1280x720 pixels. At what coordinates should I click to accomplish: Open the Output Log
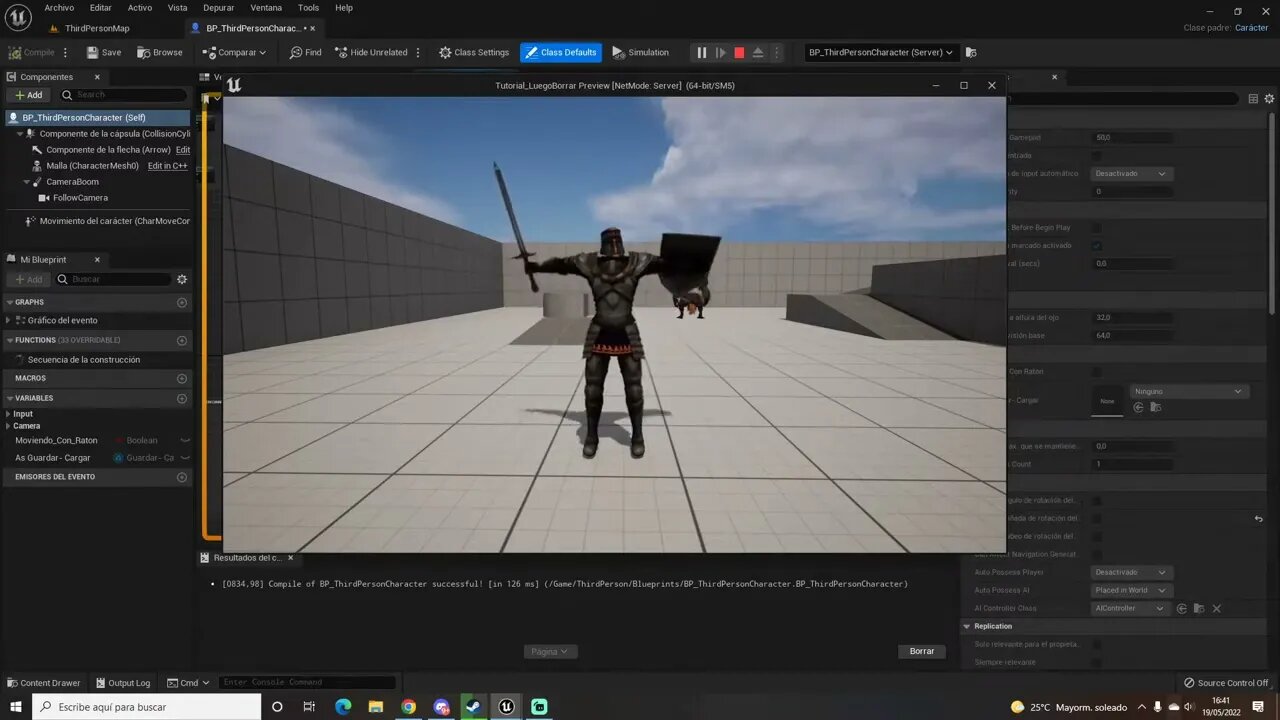click(122, 683)
